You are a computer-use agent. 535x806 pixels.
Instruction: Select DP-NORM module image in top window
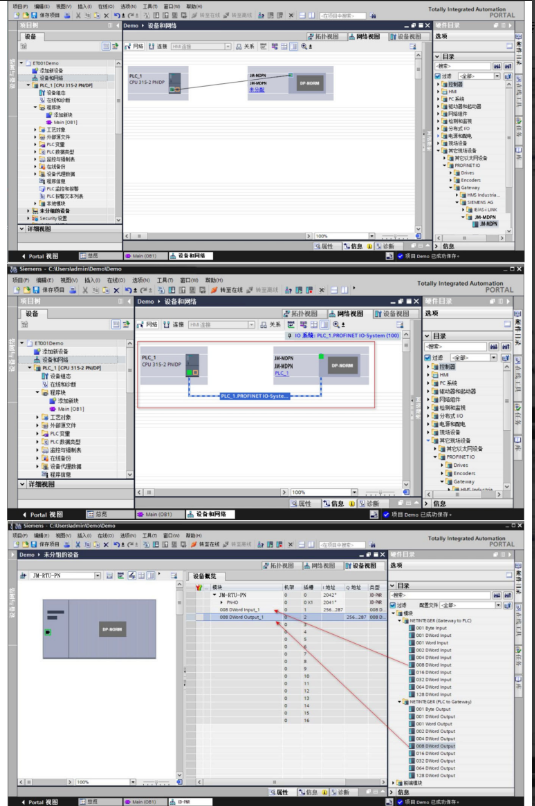point(309,83)
